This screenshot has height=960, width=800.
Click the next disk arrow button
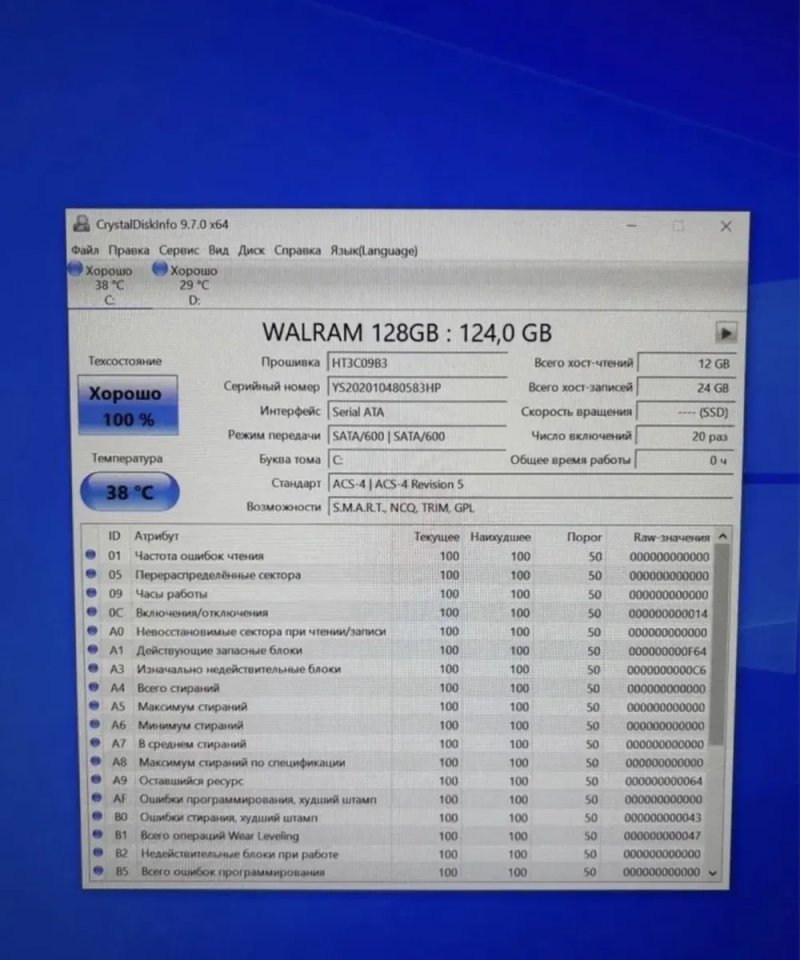click(726, 333)
